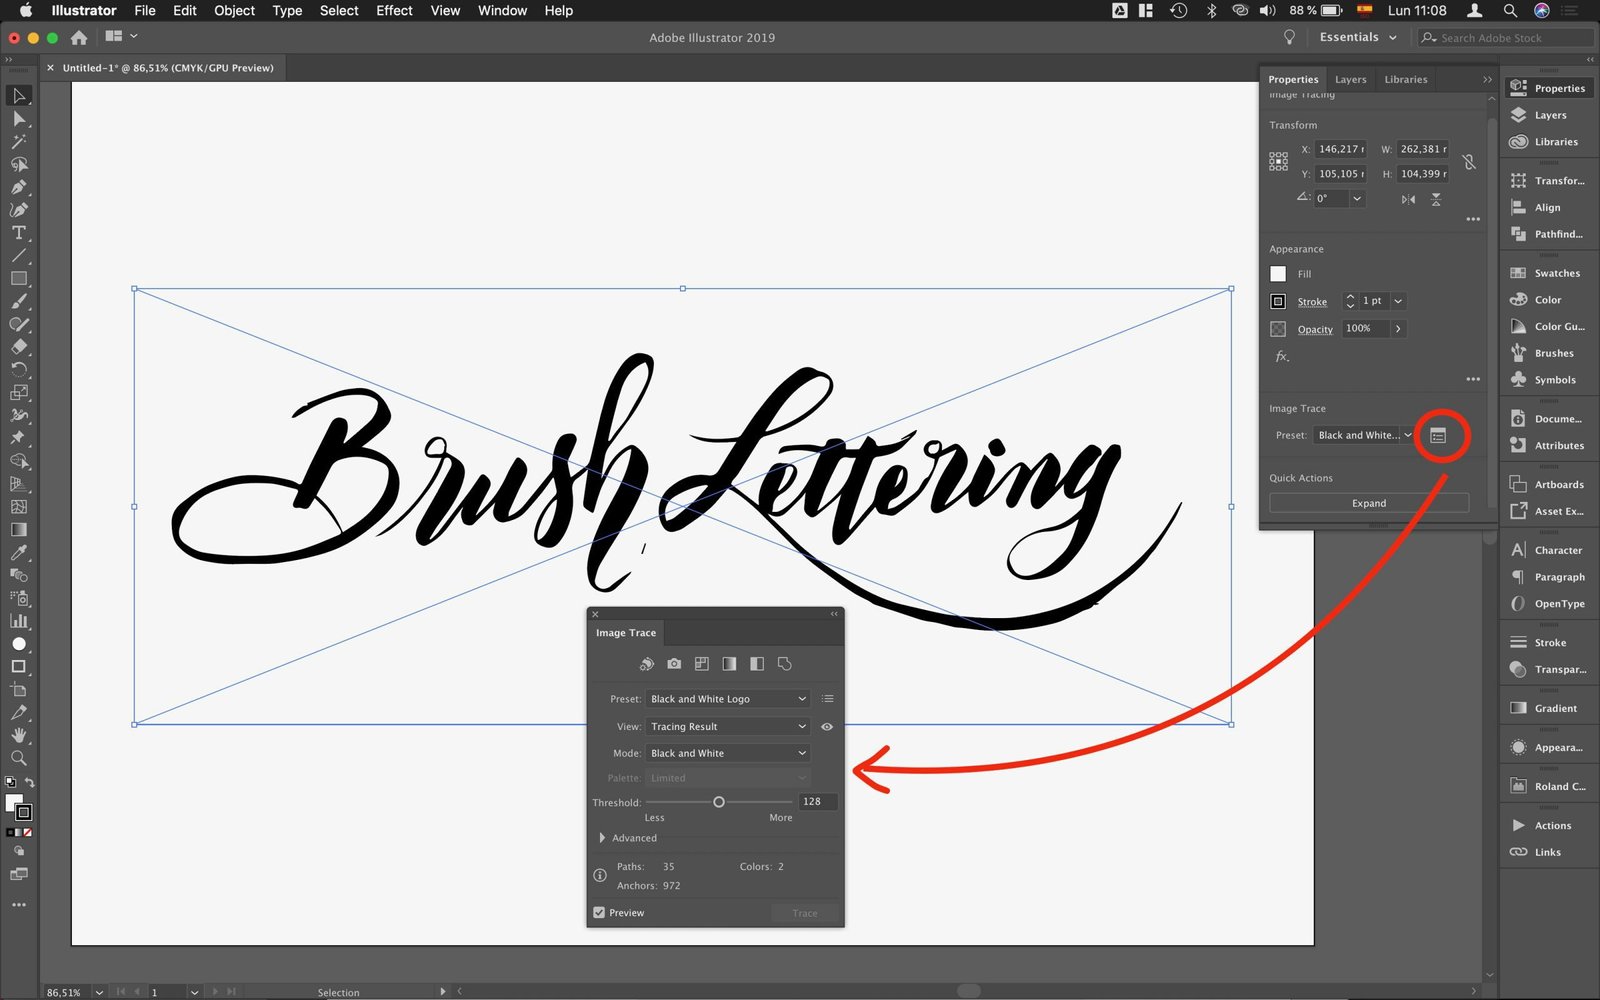This screenshot has width=1600, height=1000.
Task: Open the Image Trace Preset dropdown
Action: pyautogui.click(x=728, y=699)
